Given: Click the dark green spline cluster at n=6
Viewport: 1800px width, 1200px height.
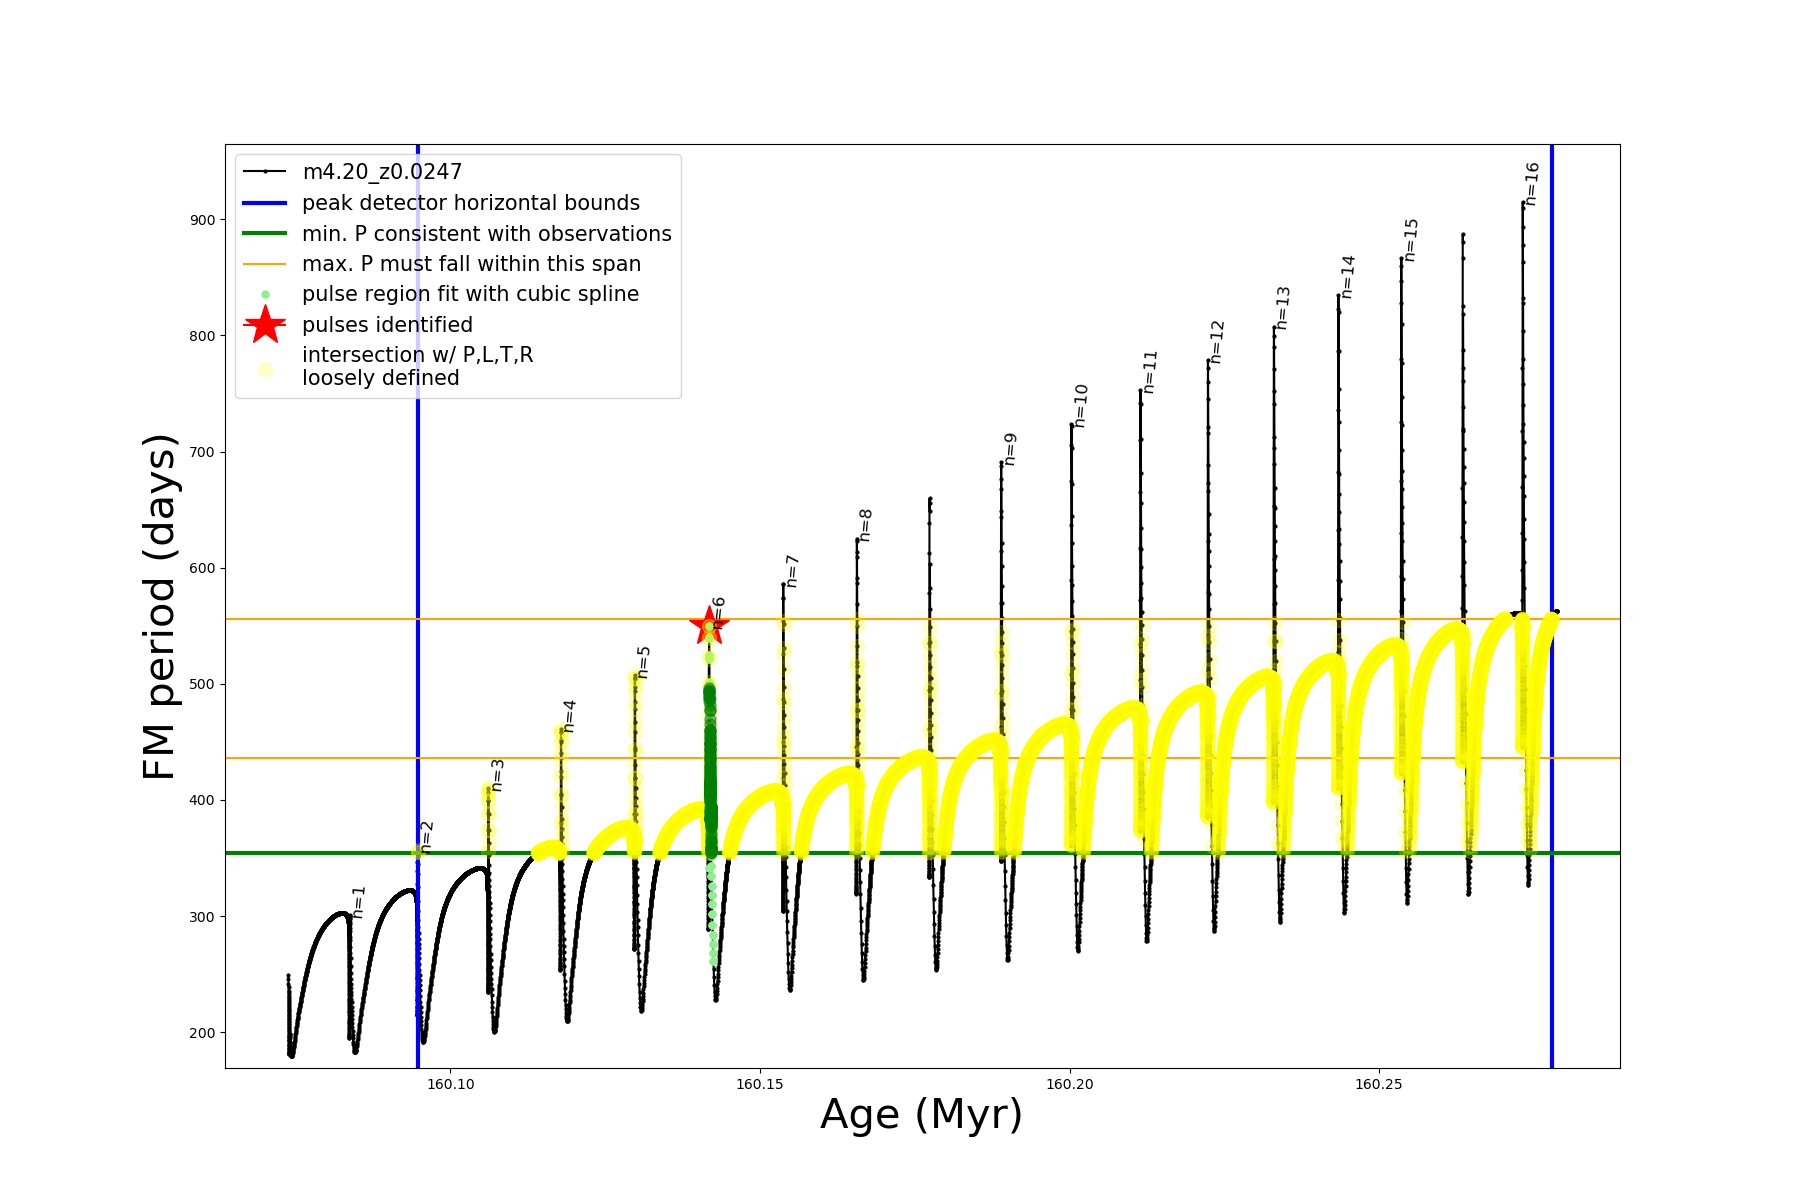Looking at the screenshot, I should [x=710, y=760].
